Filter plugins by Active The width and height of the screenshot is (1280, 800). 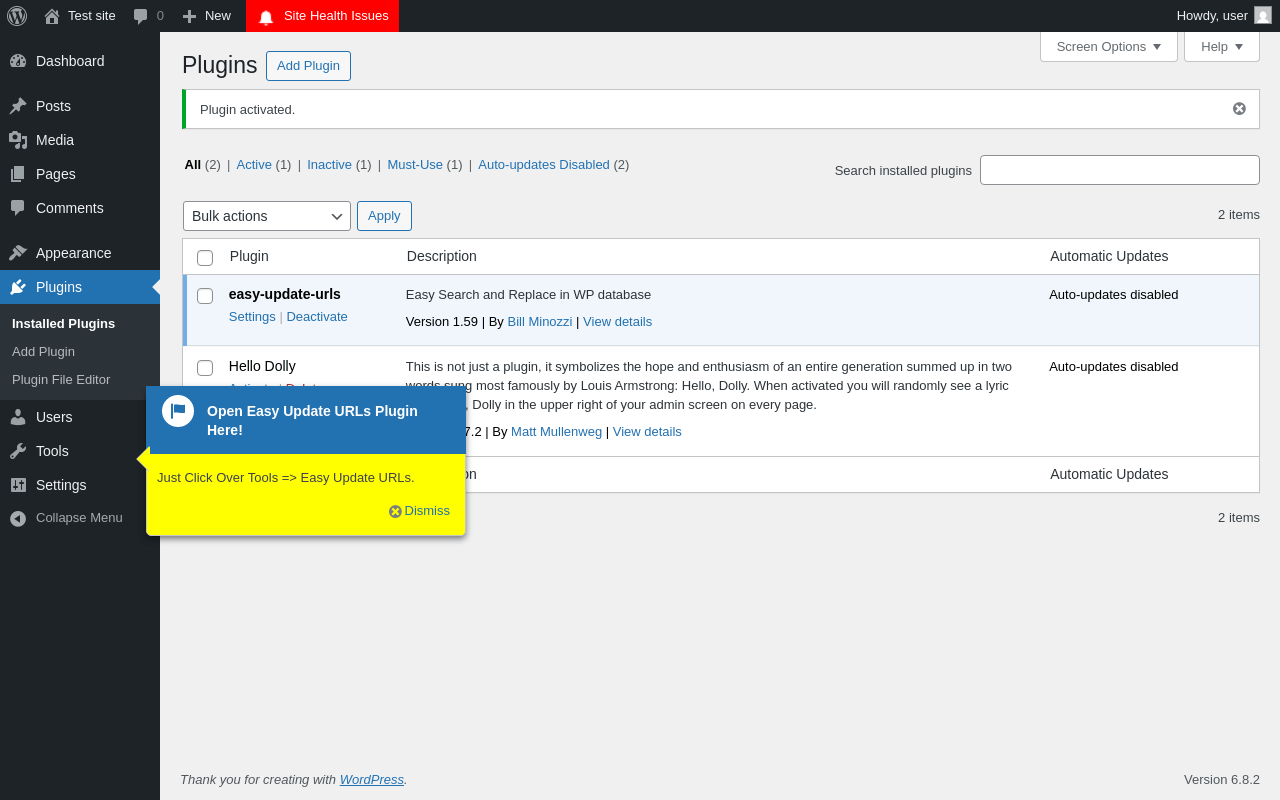click(x=254, y=164)
